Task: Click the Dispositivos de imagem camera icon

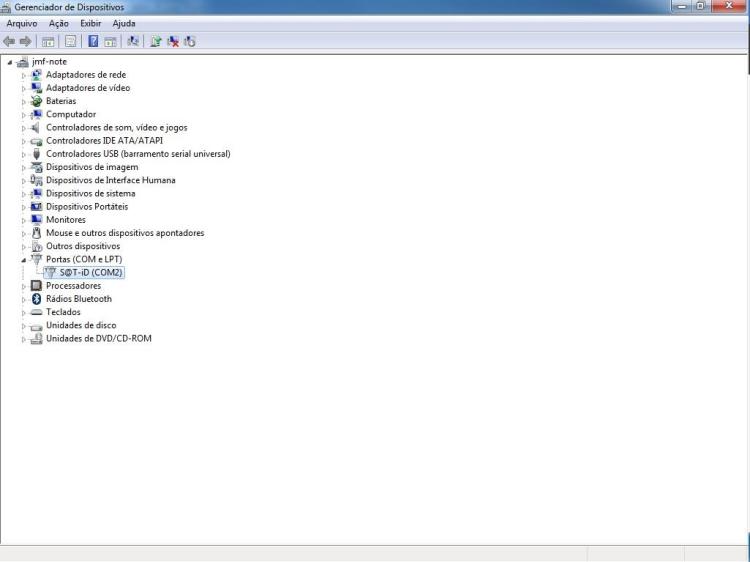Action: coord(36,167)
